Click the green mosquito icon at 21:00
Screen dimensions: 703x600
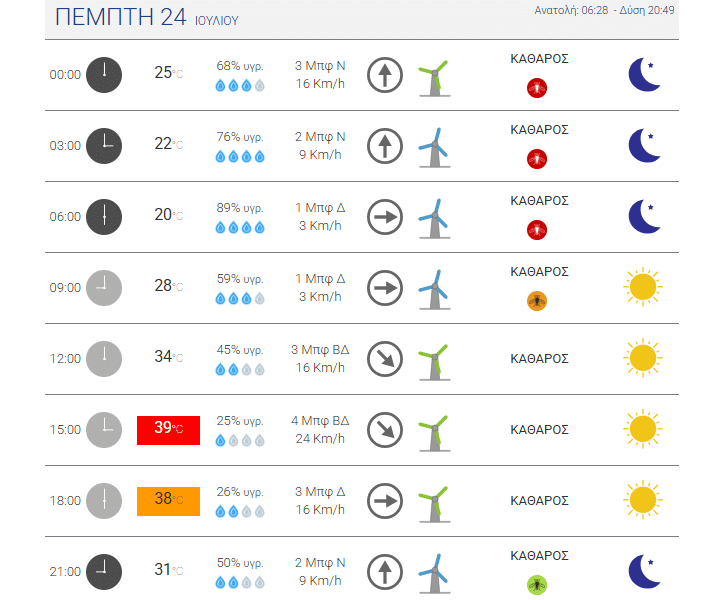537,585
